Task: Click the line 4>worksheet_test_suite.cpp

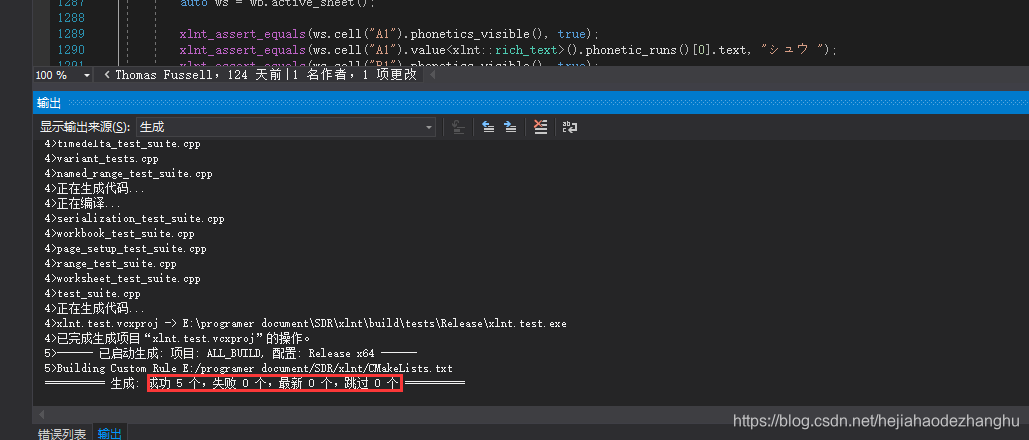Action: 122,279
